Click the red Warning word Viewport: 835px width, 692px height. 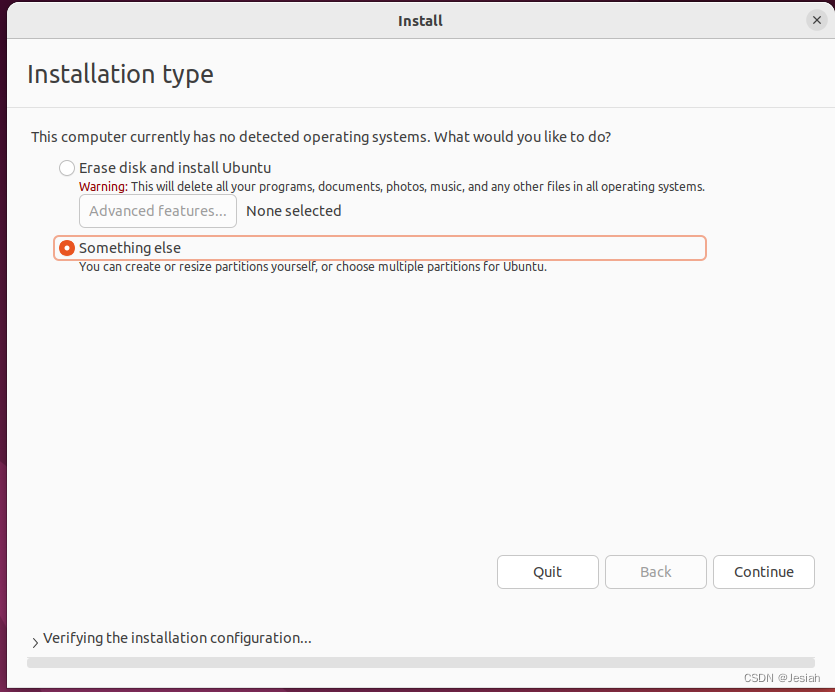103,187
